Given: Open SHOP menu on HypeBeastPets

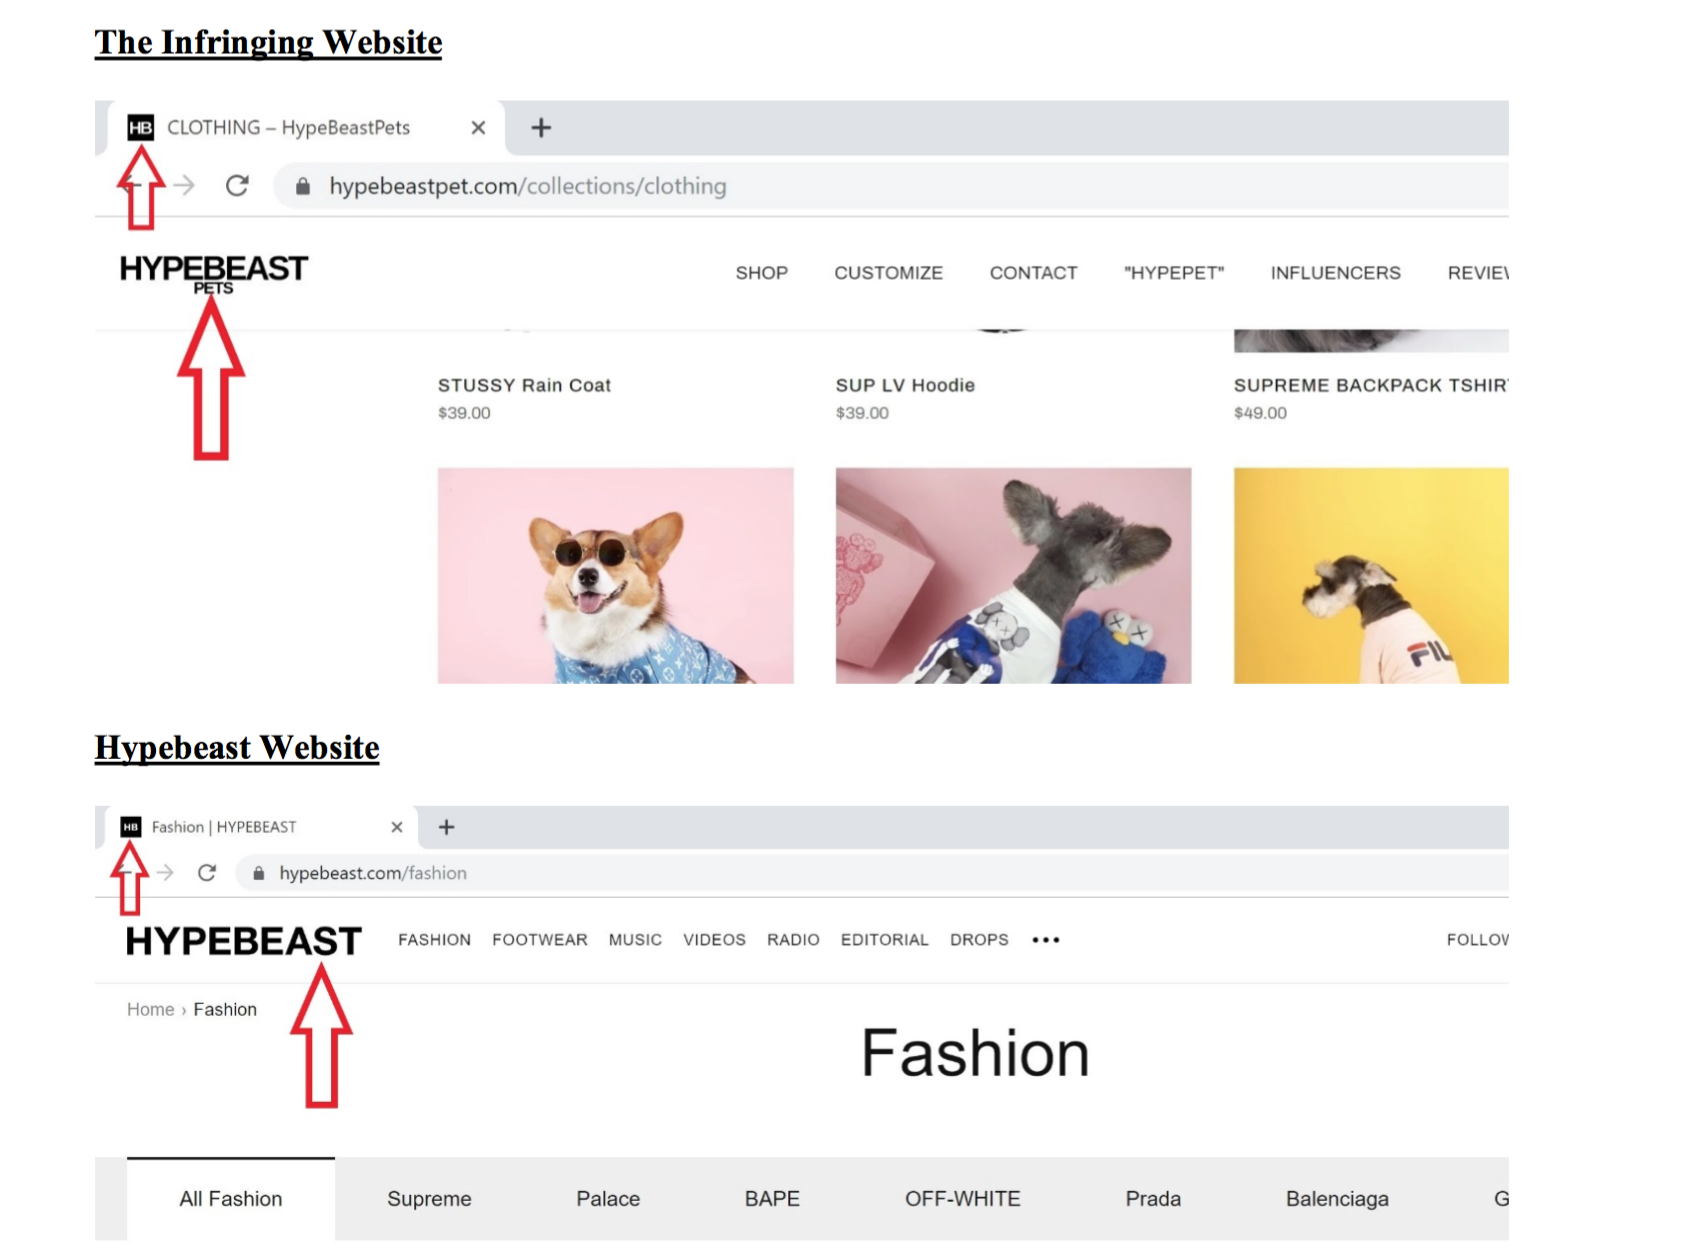Looking at the screenshot, I should point(762,273).
